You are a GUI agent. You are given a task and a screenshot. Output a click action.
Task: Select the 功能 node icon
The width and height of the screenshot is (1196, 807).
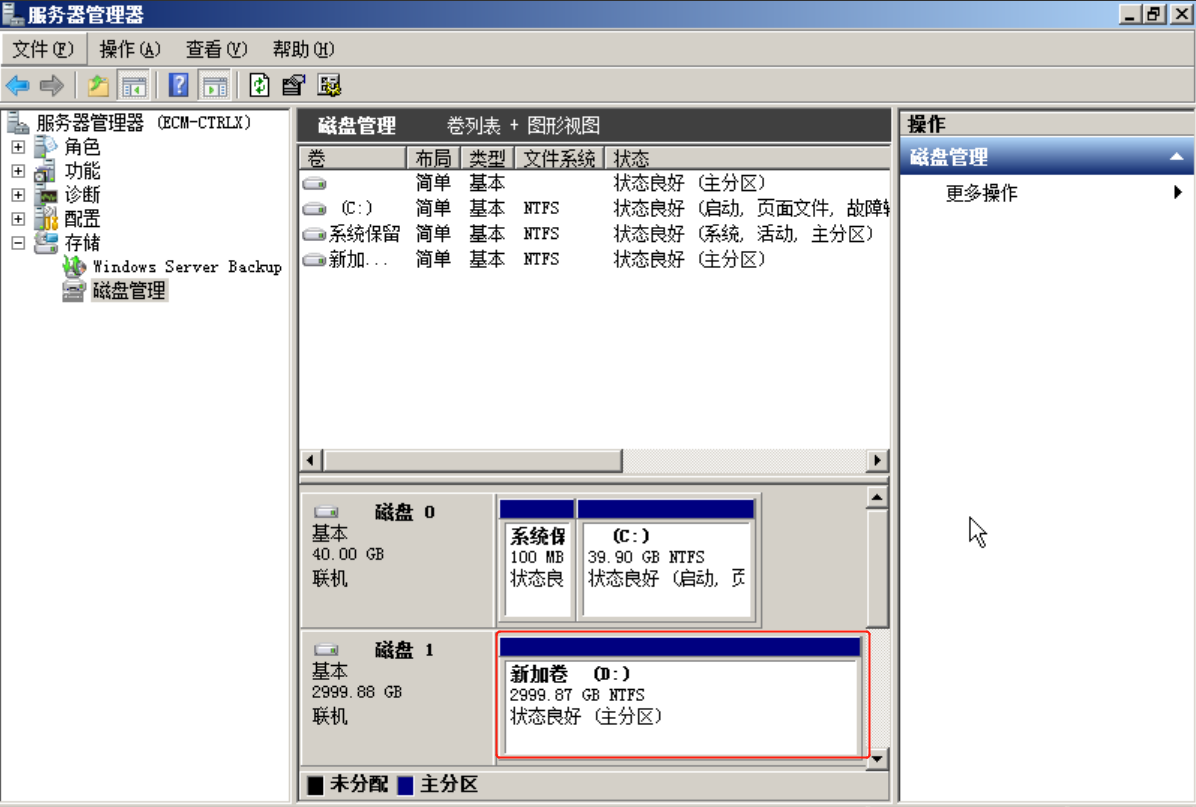pos(46,170)
